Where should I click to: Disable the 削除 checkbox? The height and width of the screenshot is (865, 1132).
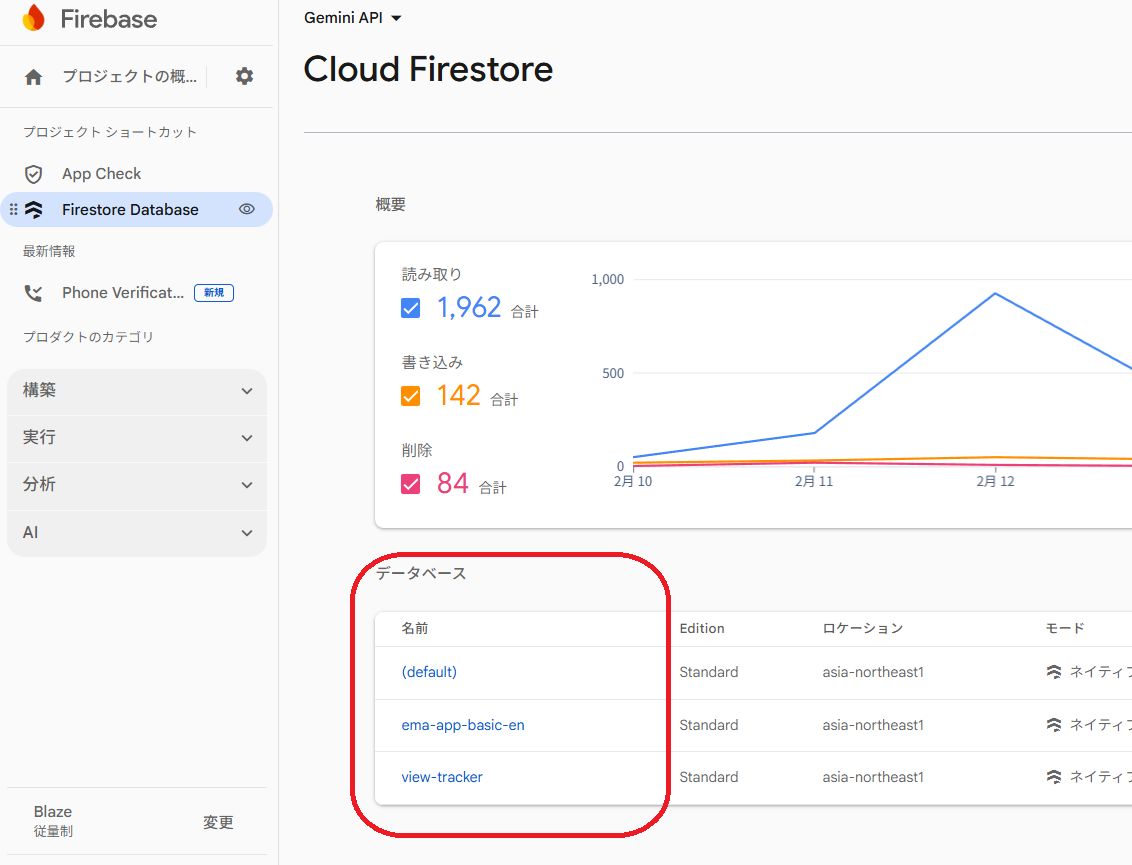coord(410,483)
